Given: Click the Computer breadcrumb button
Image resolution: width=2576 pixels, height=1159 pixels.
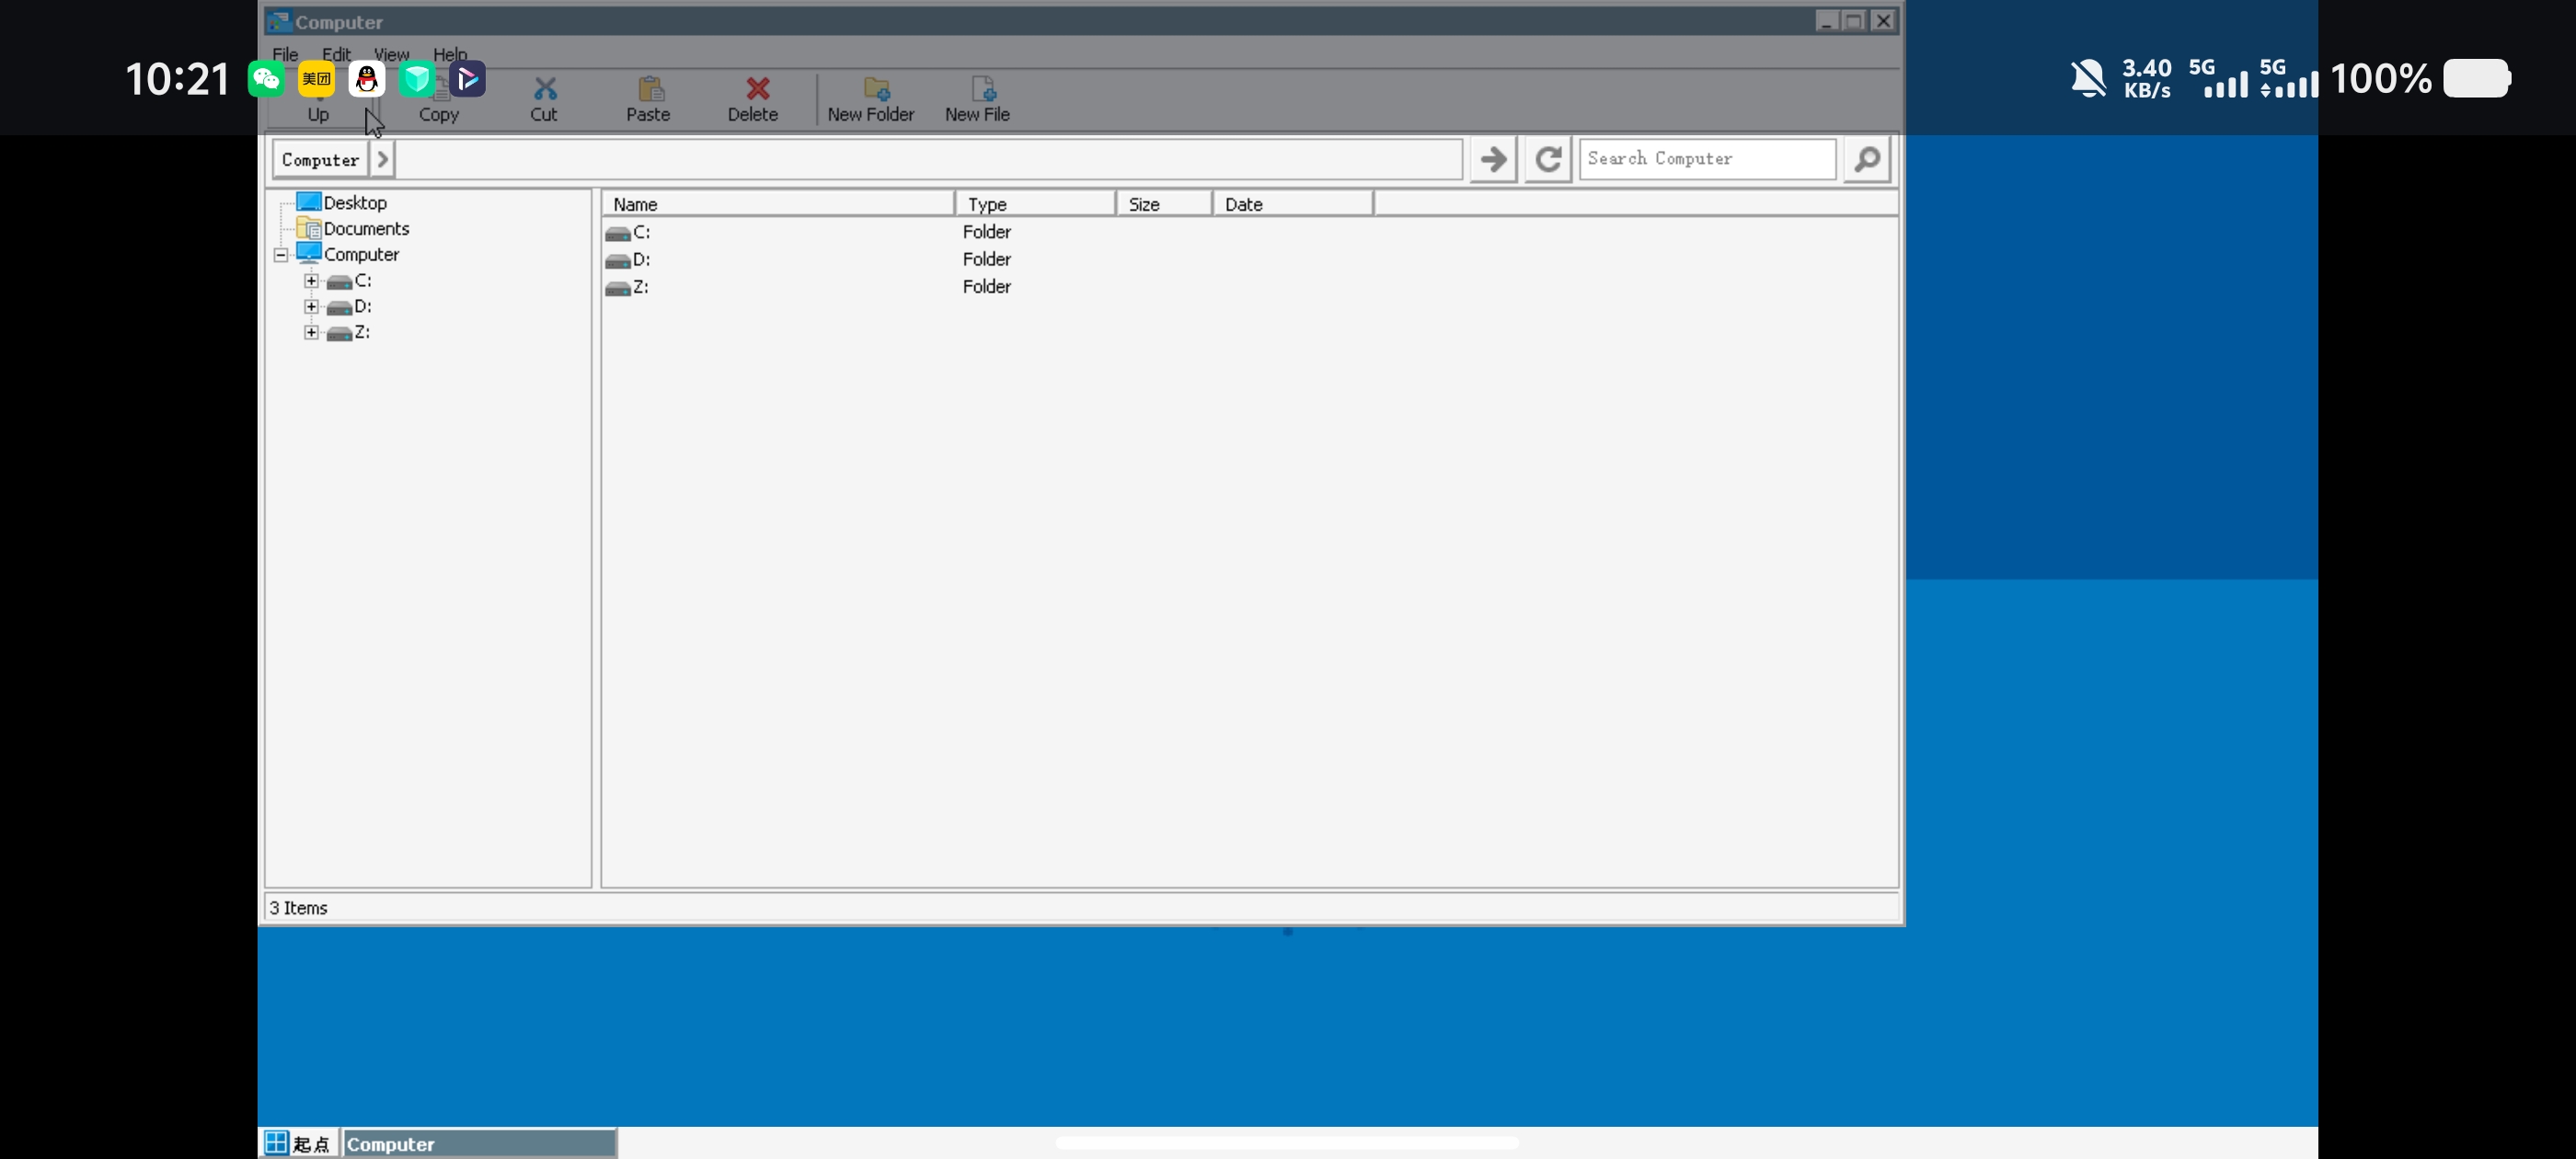Looking at the screenshot, I should (320, 159).
